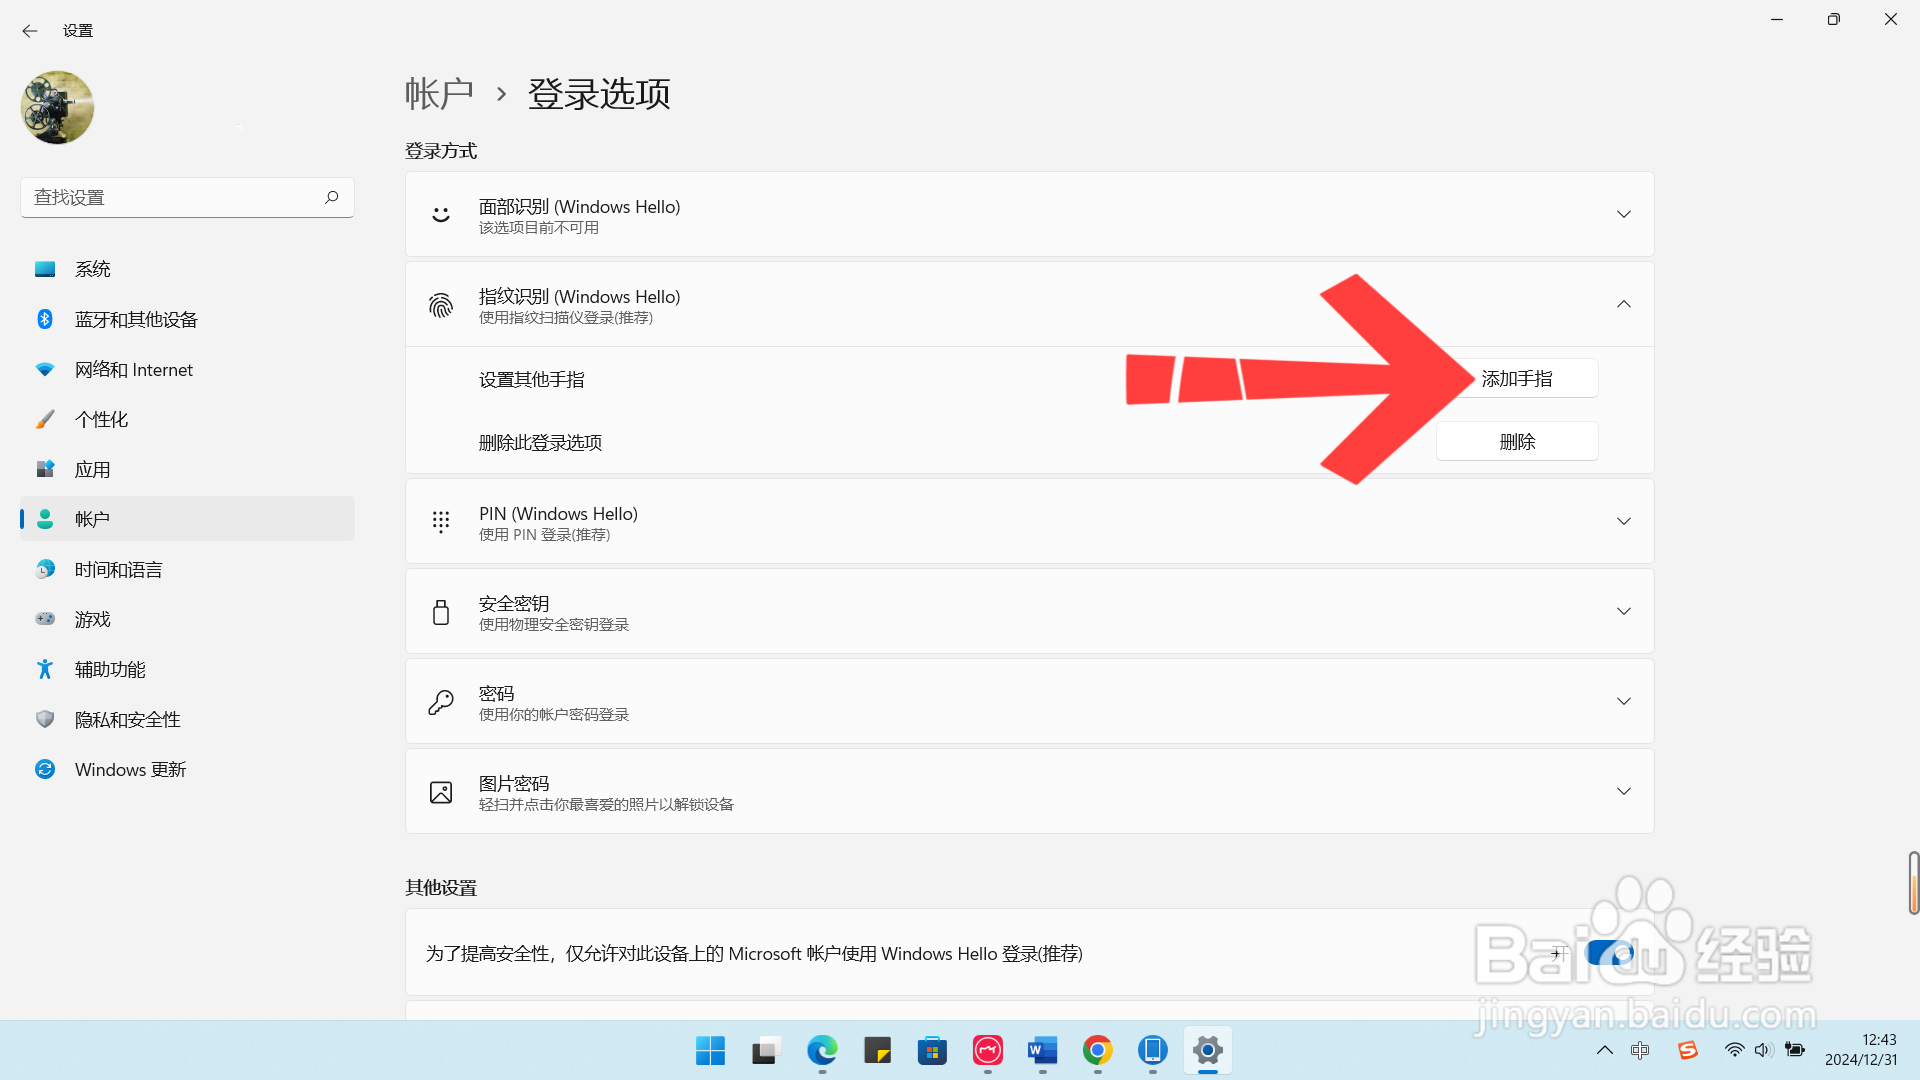Open 蓝牙和其他设备 in sidebar
This screenshot has height=1080, width=1920.
pos(187,319)
